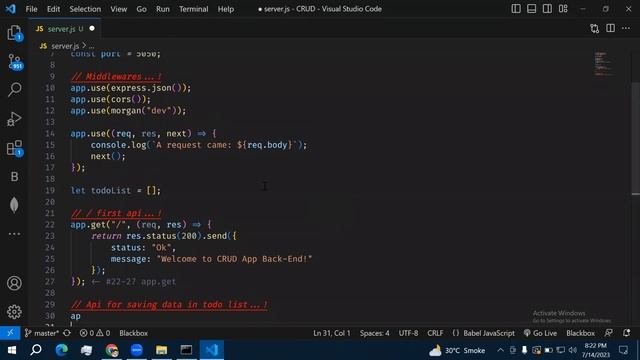The image size is (640, 360).
Task: Open Source Control view with 951 badge
Action: (14, 62)
